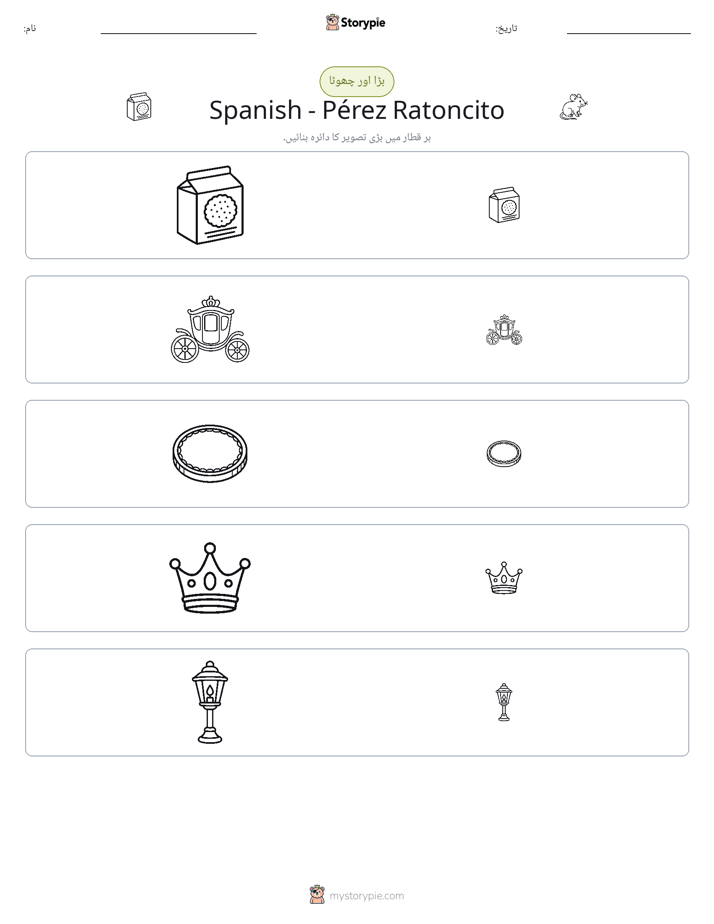Click the small coin picture
This screenshot has height=924, width=714.
click(x=504, y=454)
